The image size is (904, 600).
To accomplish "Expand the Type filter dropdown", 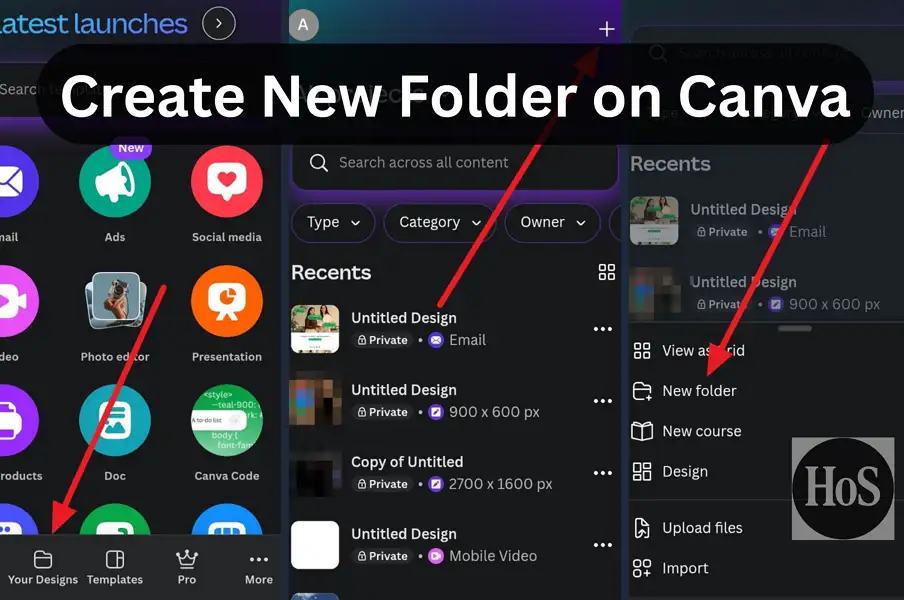I will pyautogui.click(x=333, y=223).
